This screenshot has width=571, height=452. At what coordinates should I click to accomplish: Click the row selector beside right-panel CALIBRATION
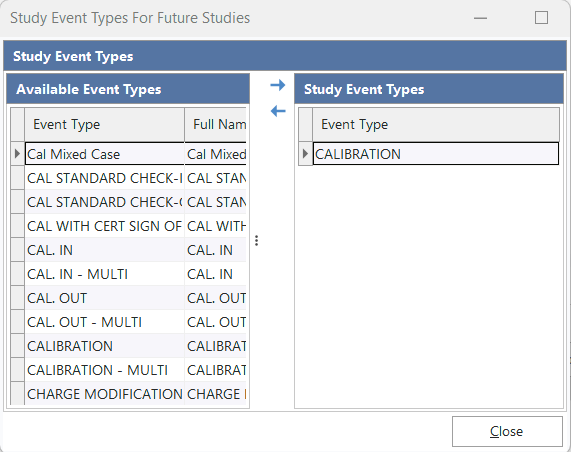306,154
